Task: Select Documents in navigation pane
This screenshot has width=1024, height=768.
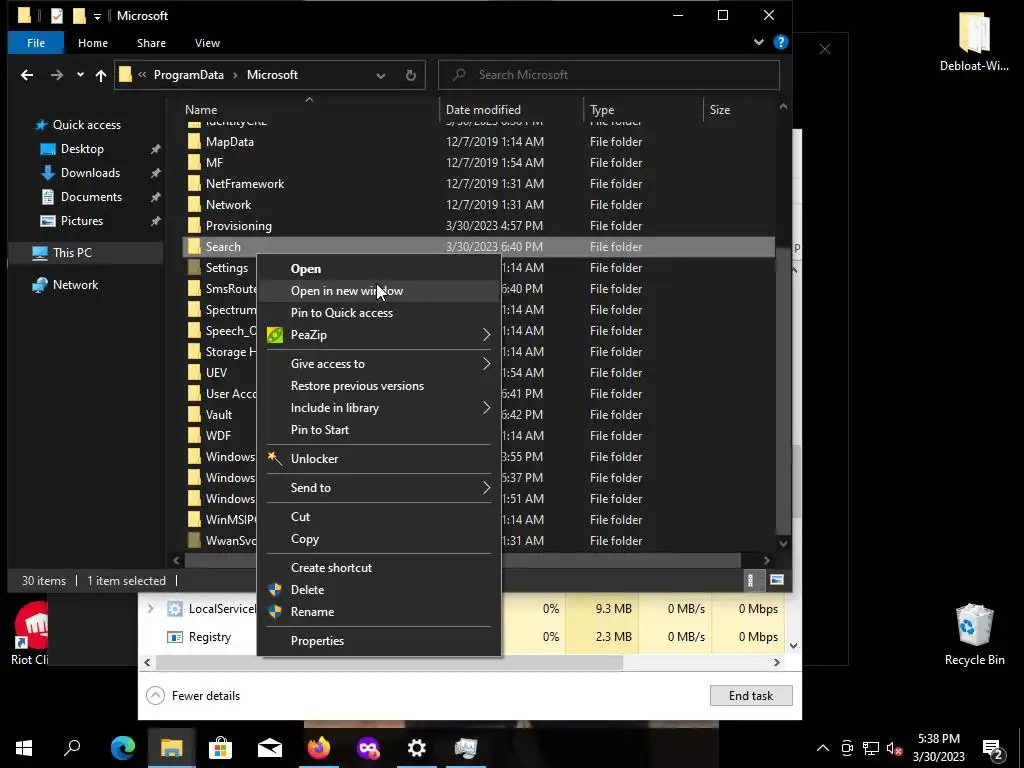Action: pyautogui.click(x=91, y=197)
